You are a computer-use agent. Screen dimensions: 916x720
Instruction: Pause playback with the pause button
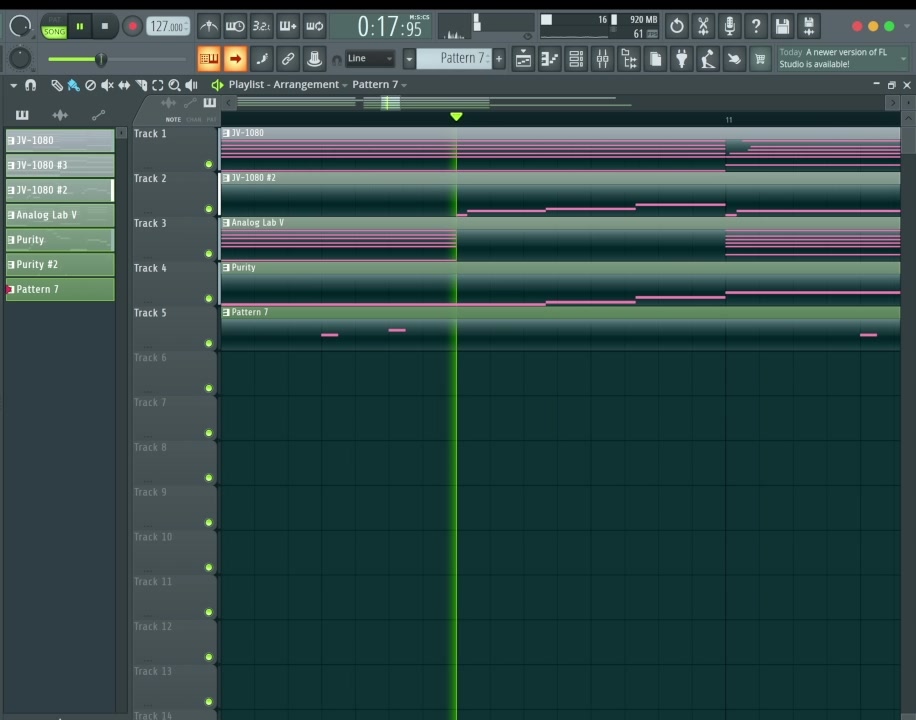pos(80,26)
